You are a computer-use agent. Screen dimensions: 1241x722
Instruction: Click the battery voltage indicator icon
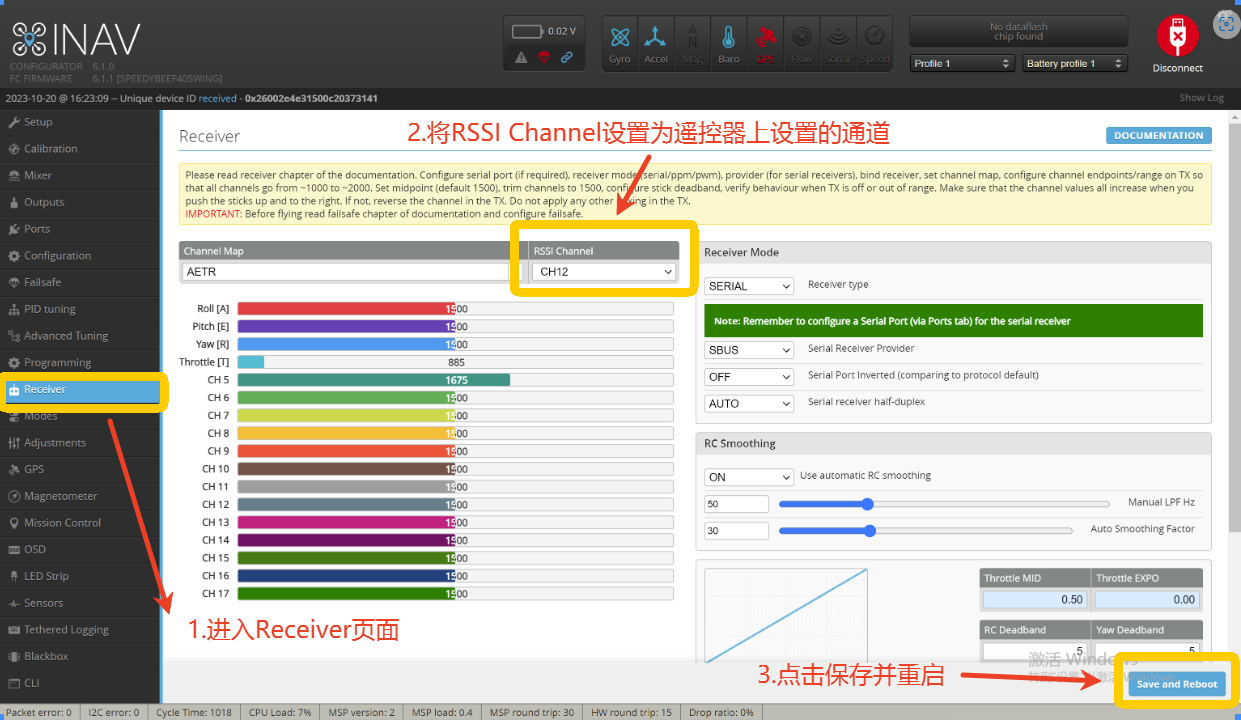[527, 32]
